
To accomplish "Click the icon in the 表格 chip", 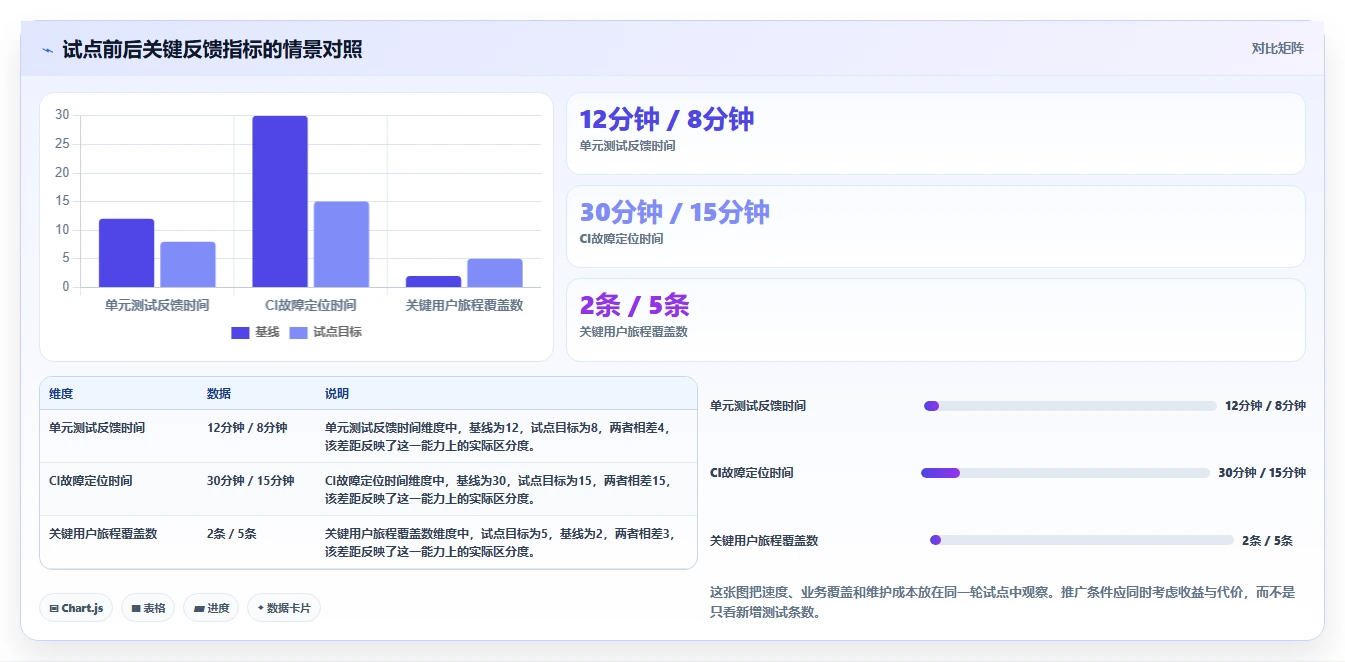I will (x=136, y=608).
